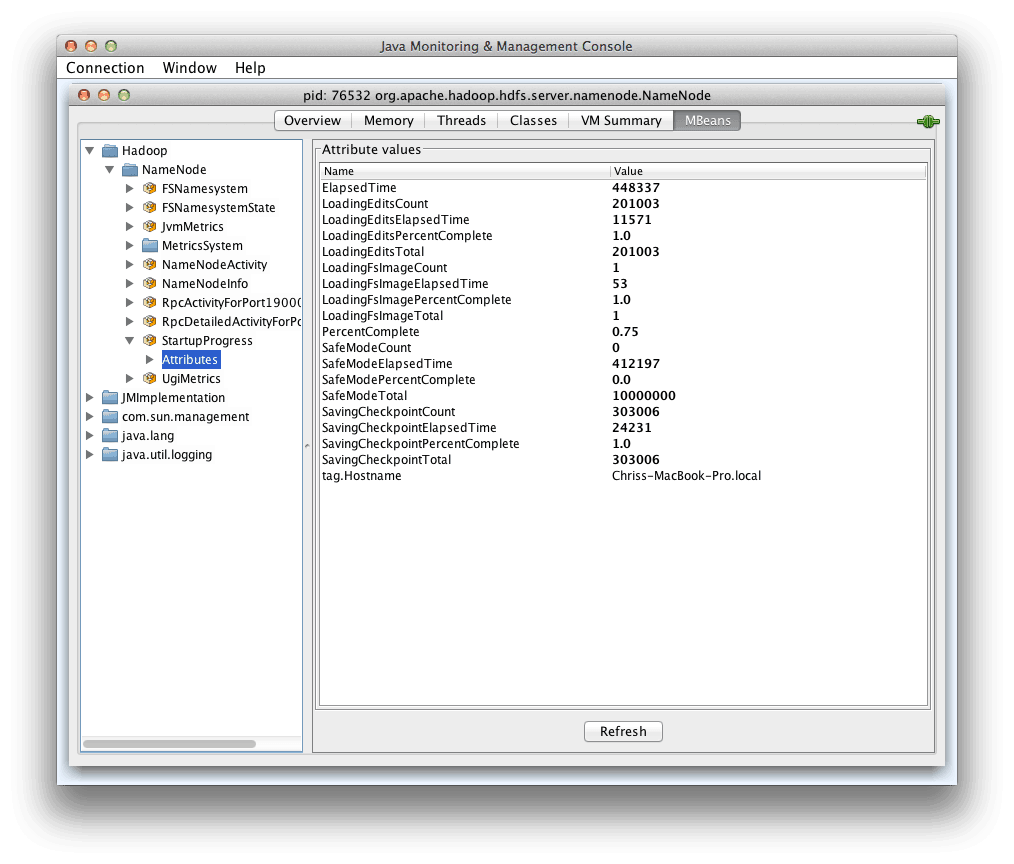
Task: Click the com.sun.management folder icon
Action: pos(110,416)
